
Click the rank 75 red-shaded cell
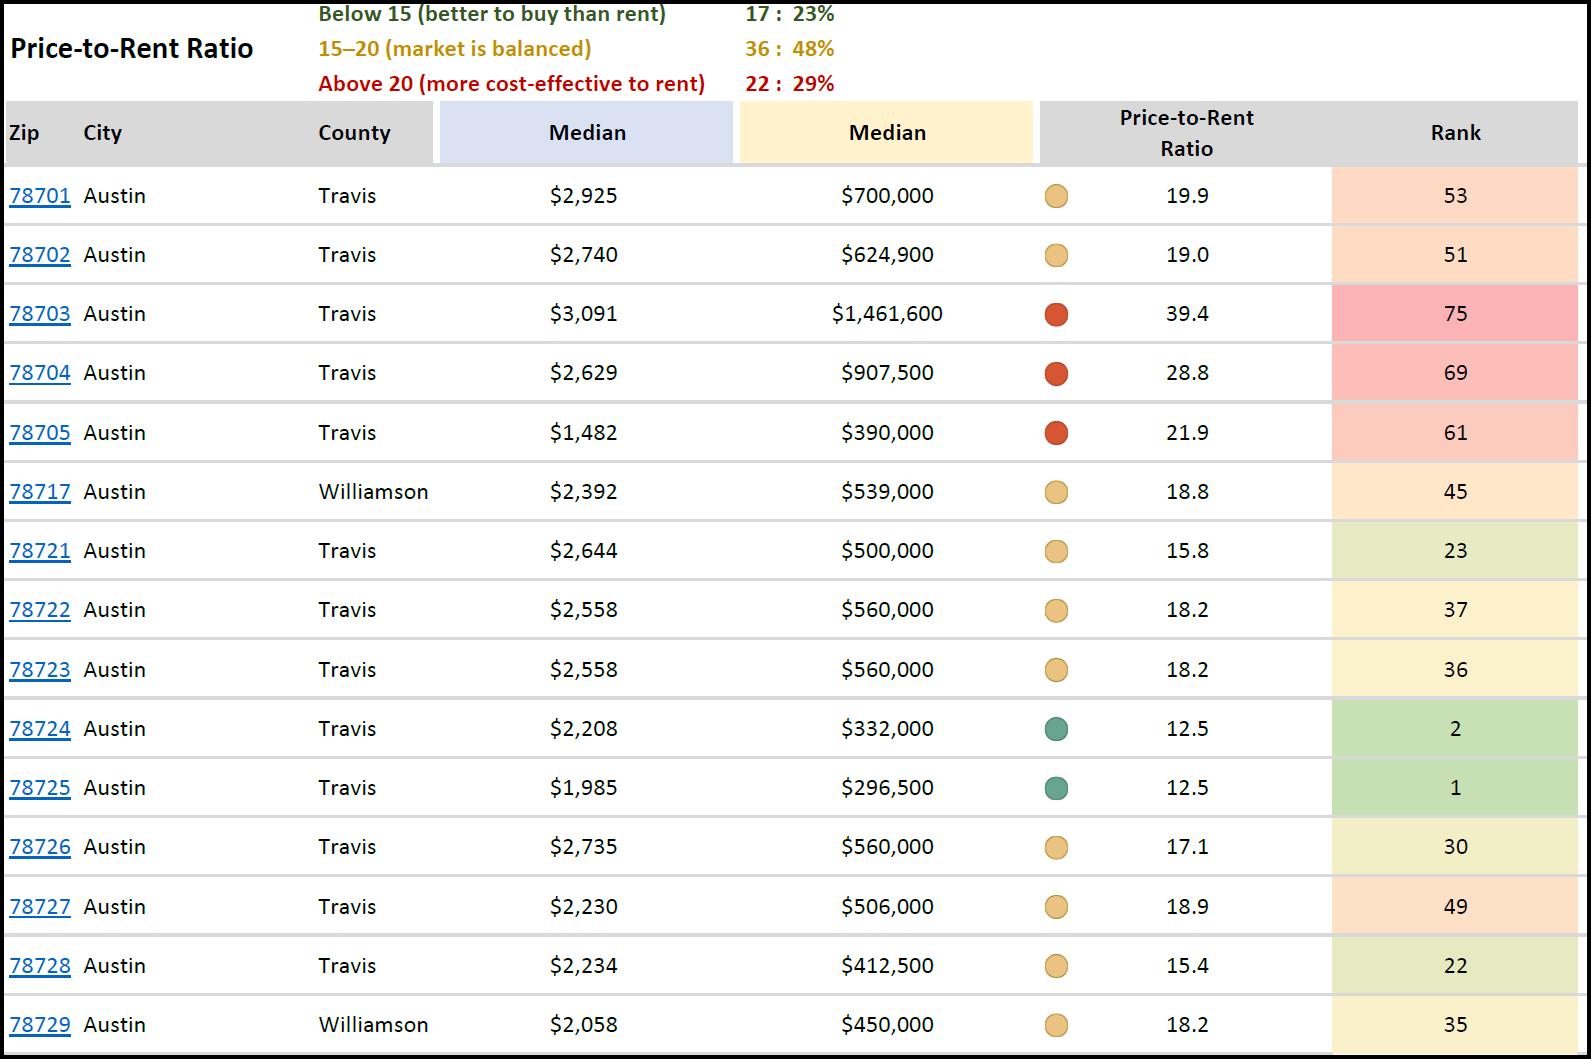pos(1455,314)
